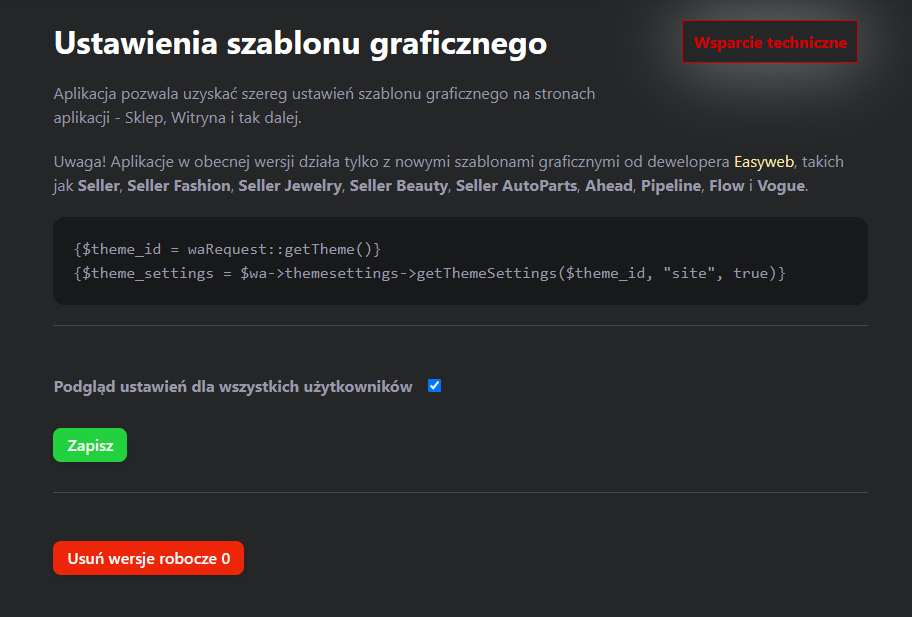The height and width of the screenshot is (617, 912).
Task: Click the Seller Jewelry theme name
Action: [289, 186]
